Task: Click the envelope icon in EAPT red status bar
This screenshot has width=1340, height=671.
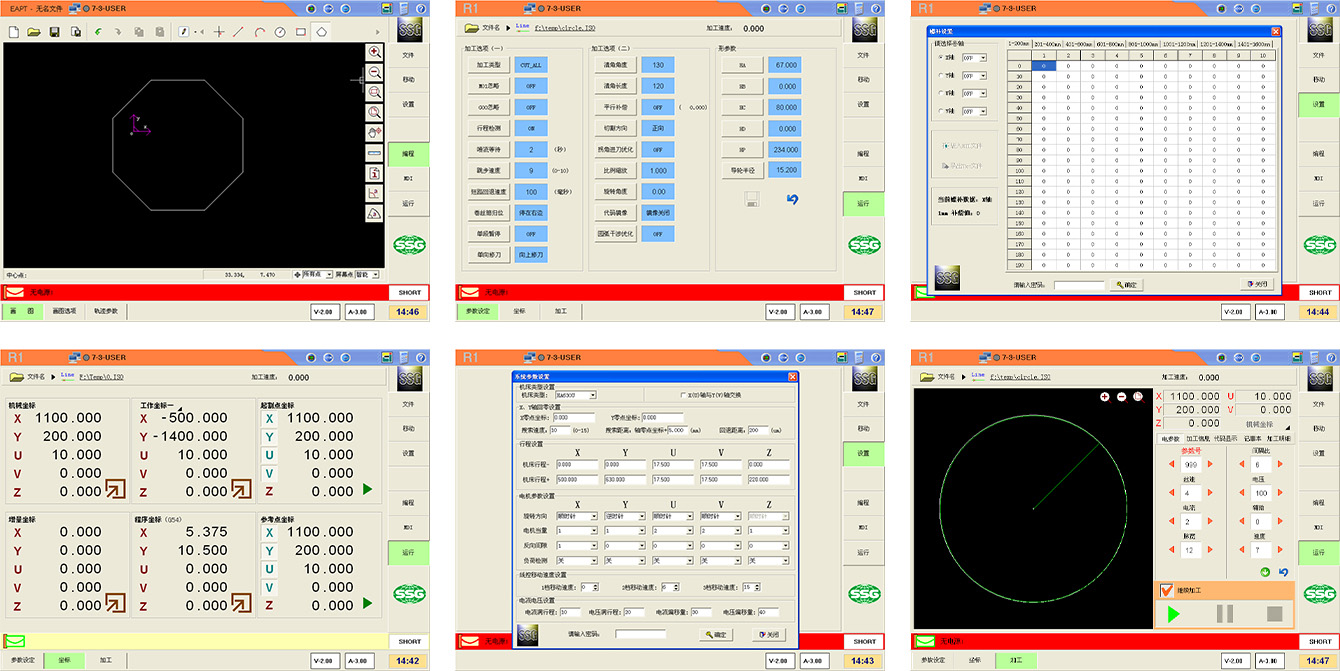Action: tap(15, 293)
